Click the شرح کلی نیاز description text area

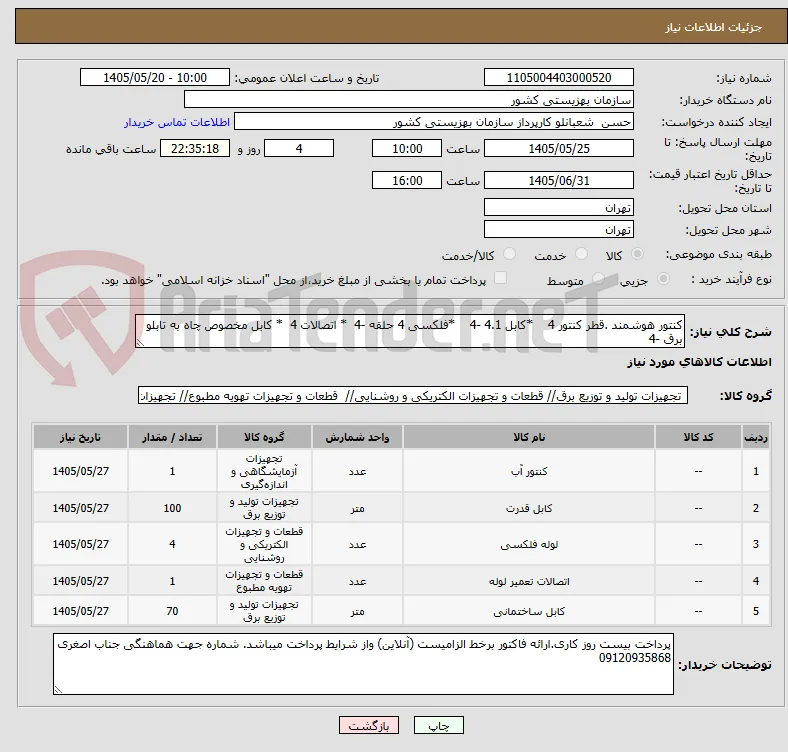pyautogui.click(x=410, y=331)
